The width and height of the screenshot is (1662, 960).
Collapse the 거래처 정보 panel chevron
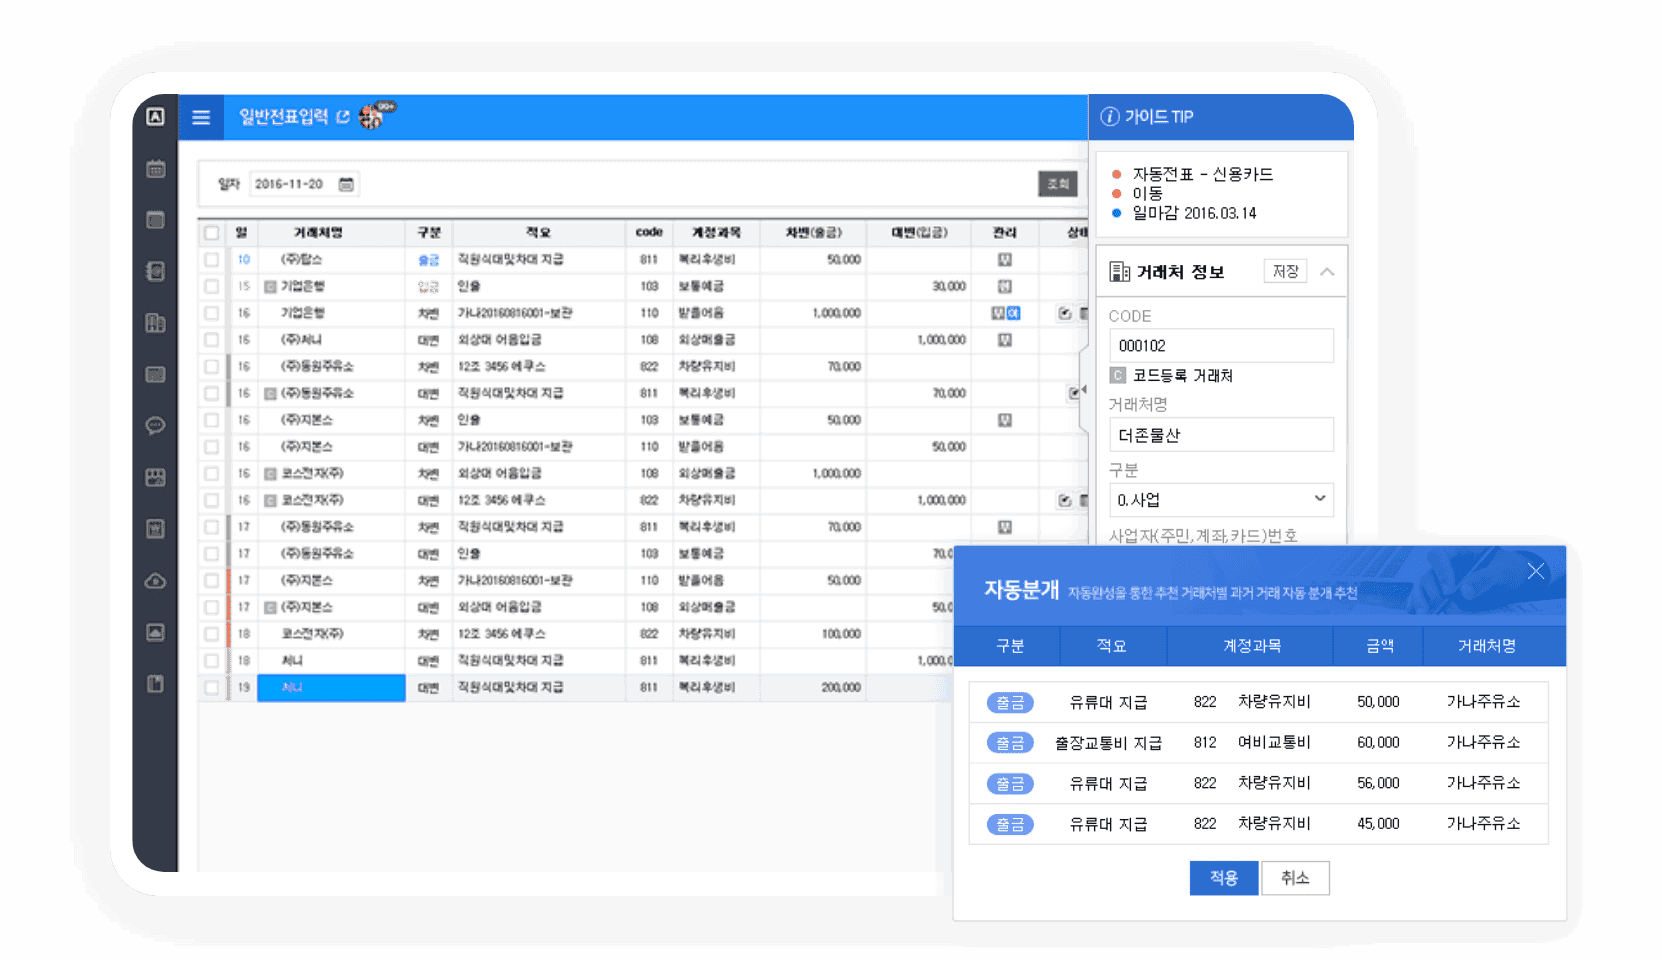point(1327,272)
